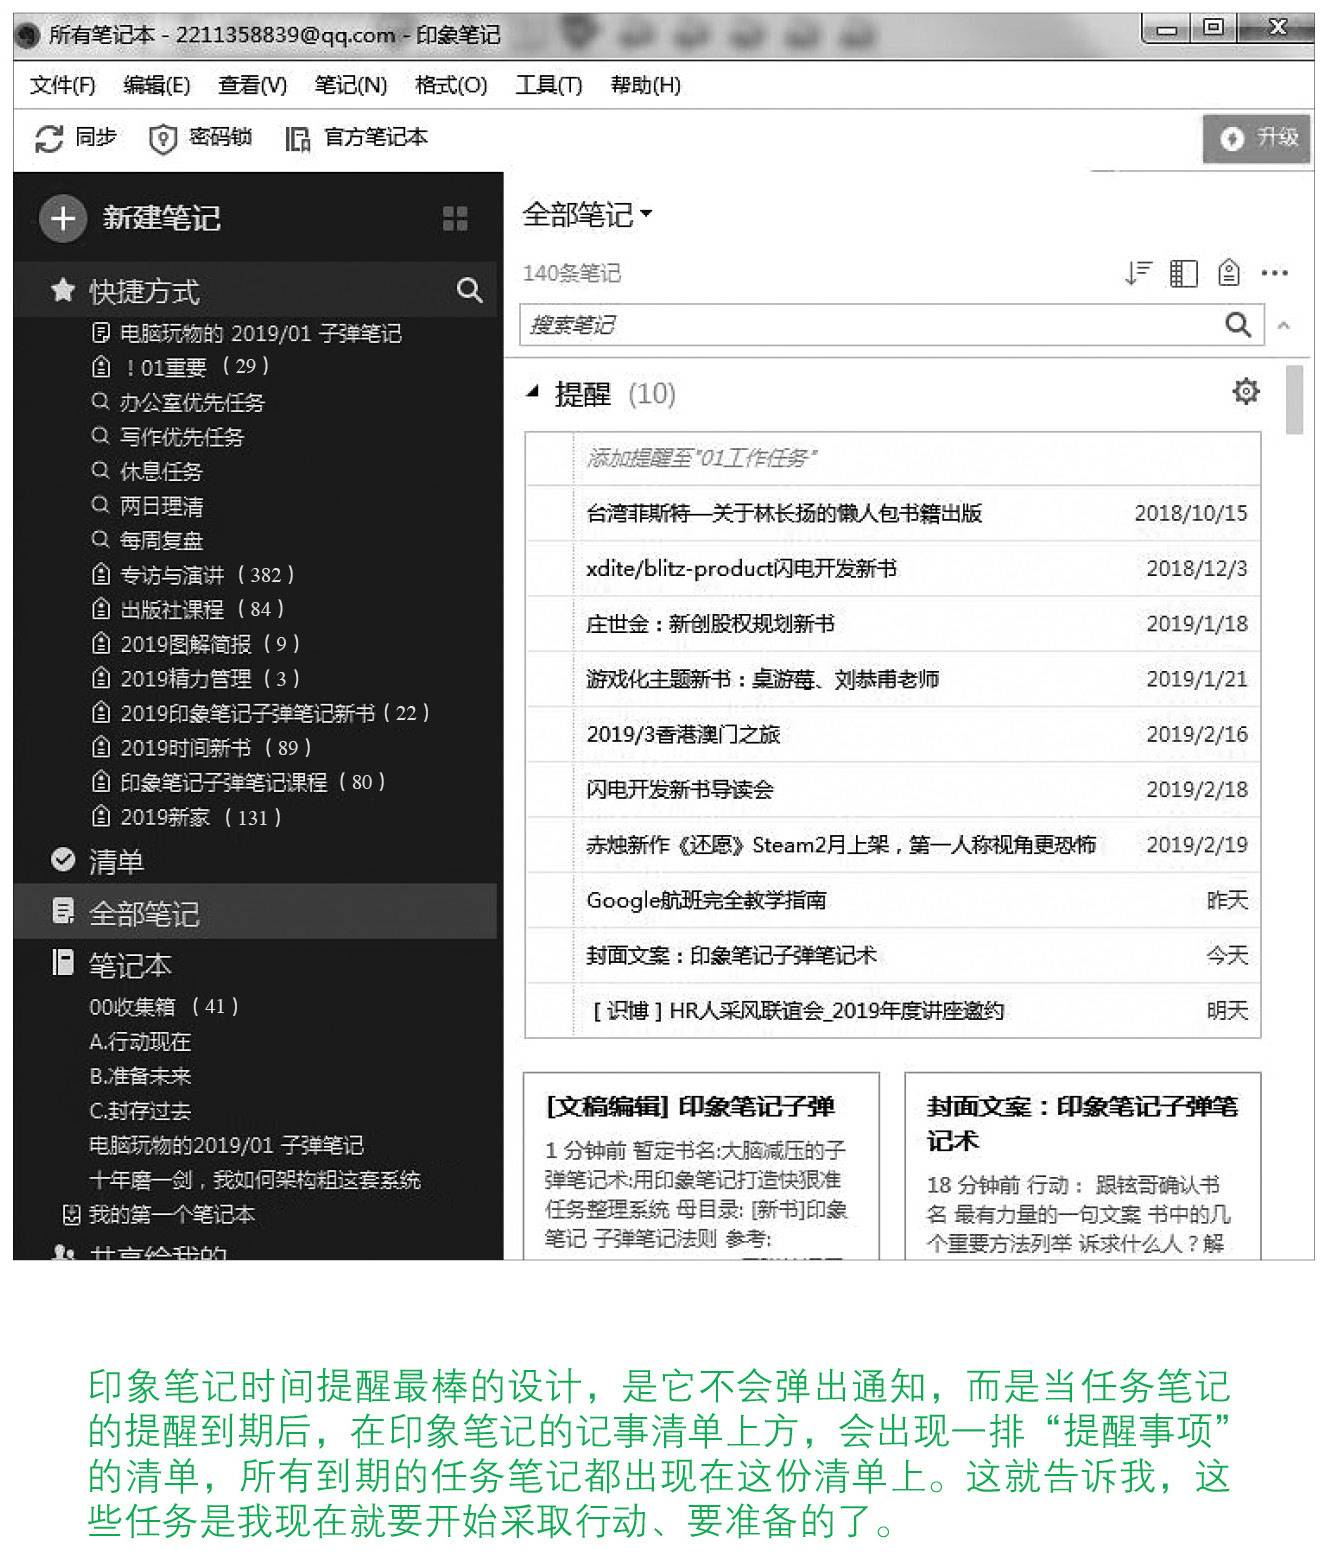Check off reminder 台湾菲斯特—关于林长扬的懒人包书籍出版
1333x1563 pixels.
click(x=550, y=514)
